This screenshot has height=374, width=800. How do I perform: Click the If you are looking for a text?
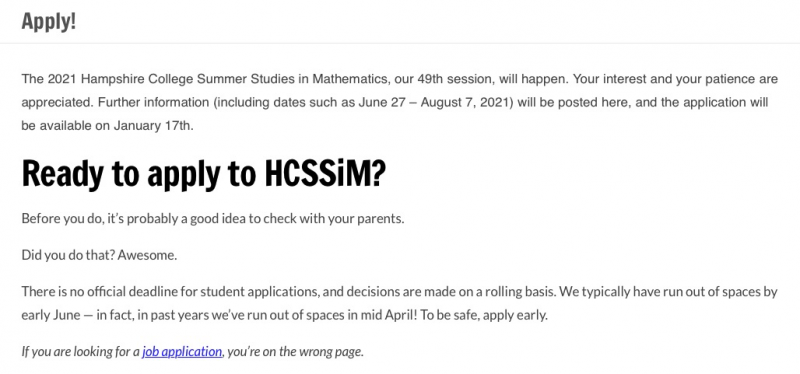(x=81, y=352)
